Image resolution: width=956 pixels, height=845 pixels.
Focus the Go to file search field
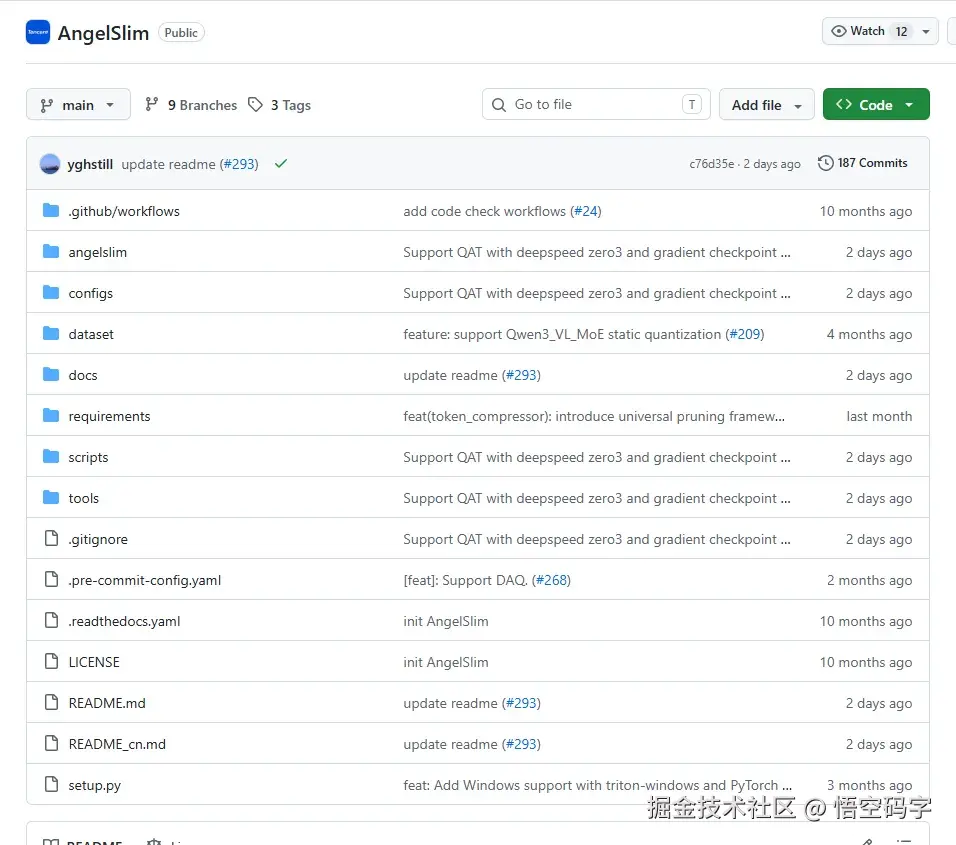tap(596, 104)
